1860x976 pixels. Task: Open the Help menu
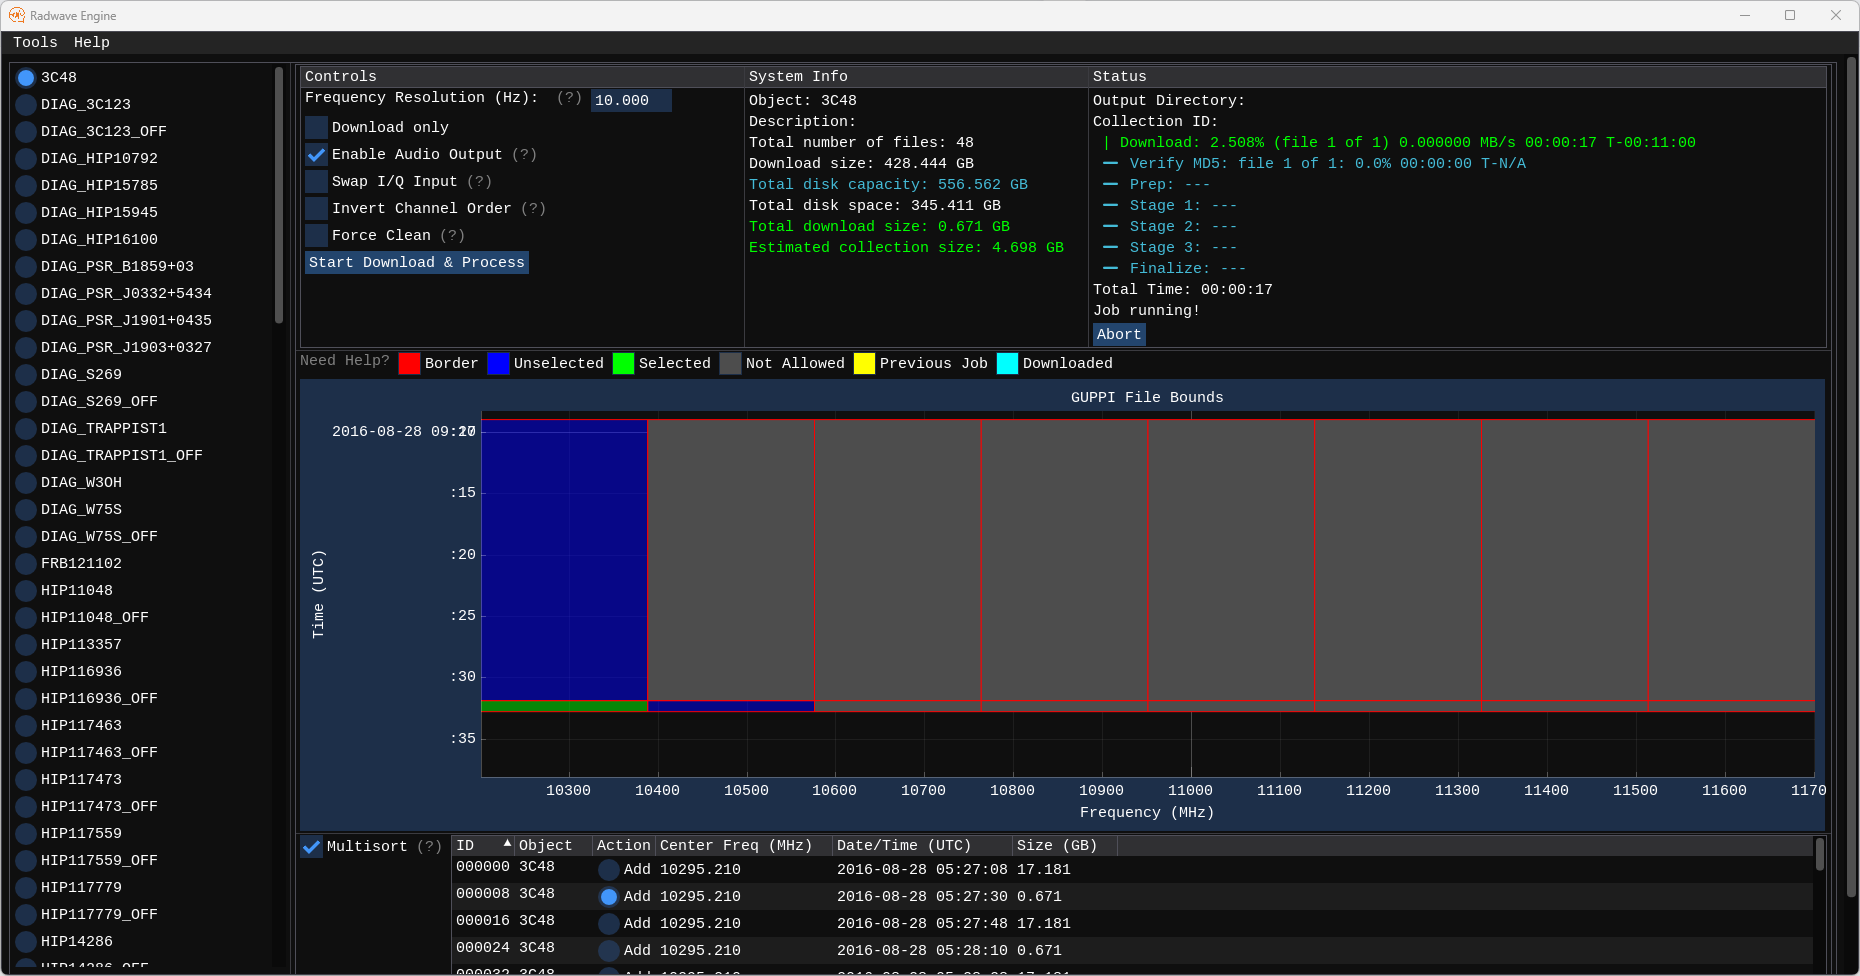(x=92, y=43)
